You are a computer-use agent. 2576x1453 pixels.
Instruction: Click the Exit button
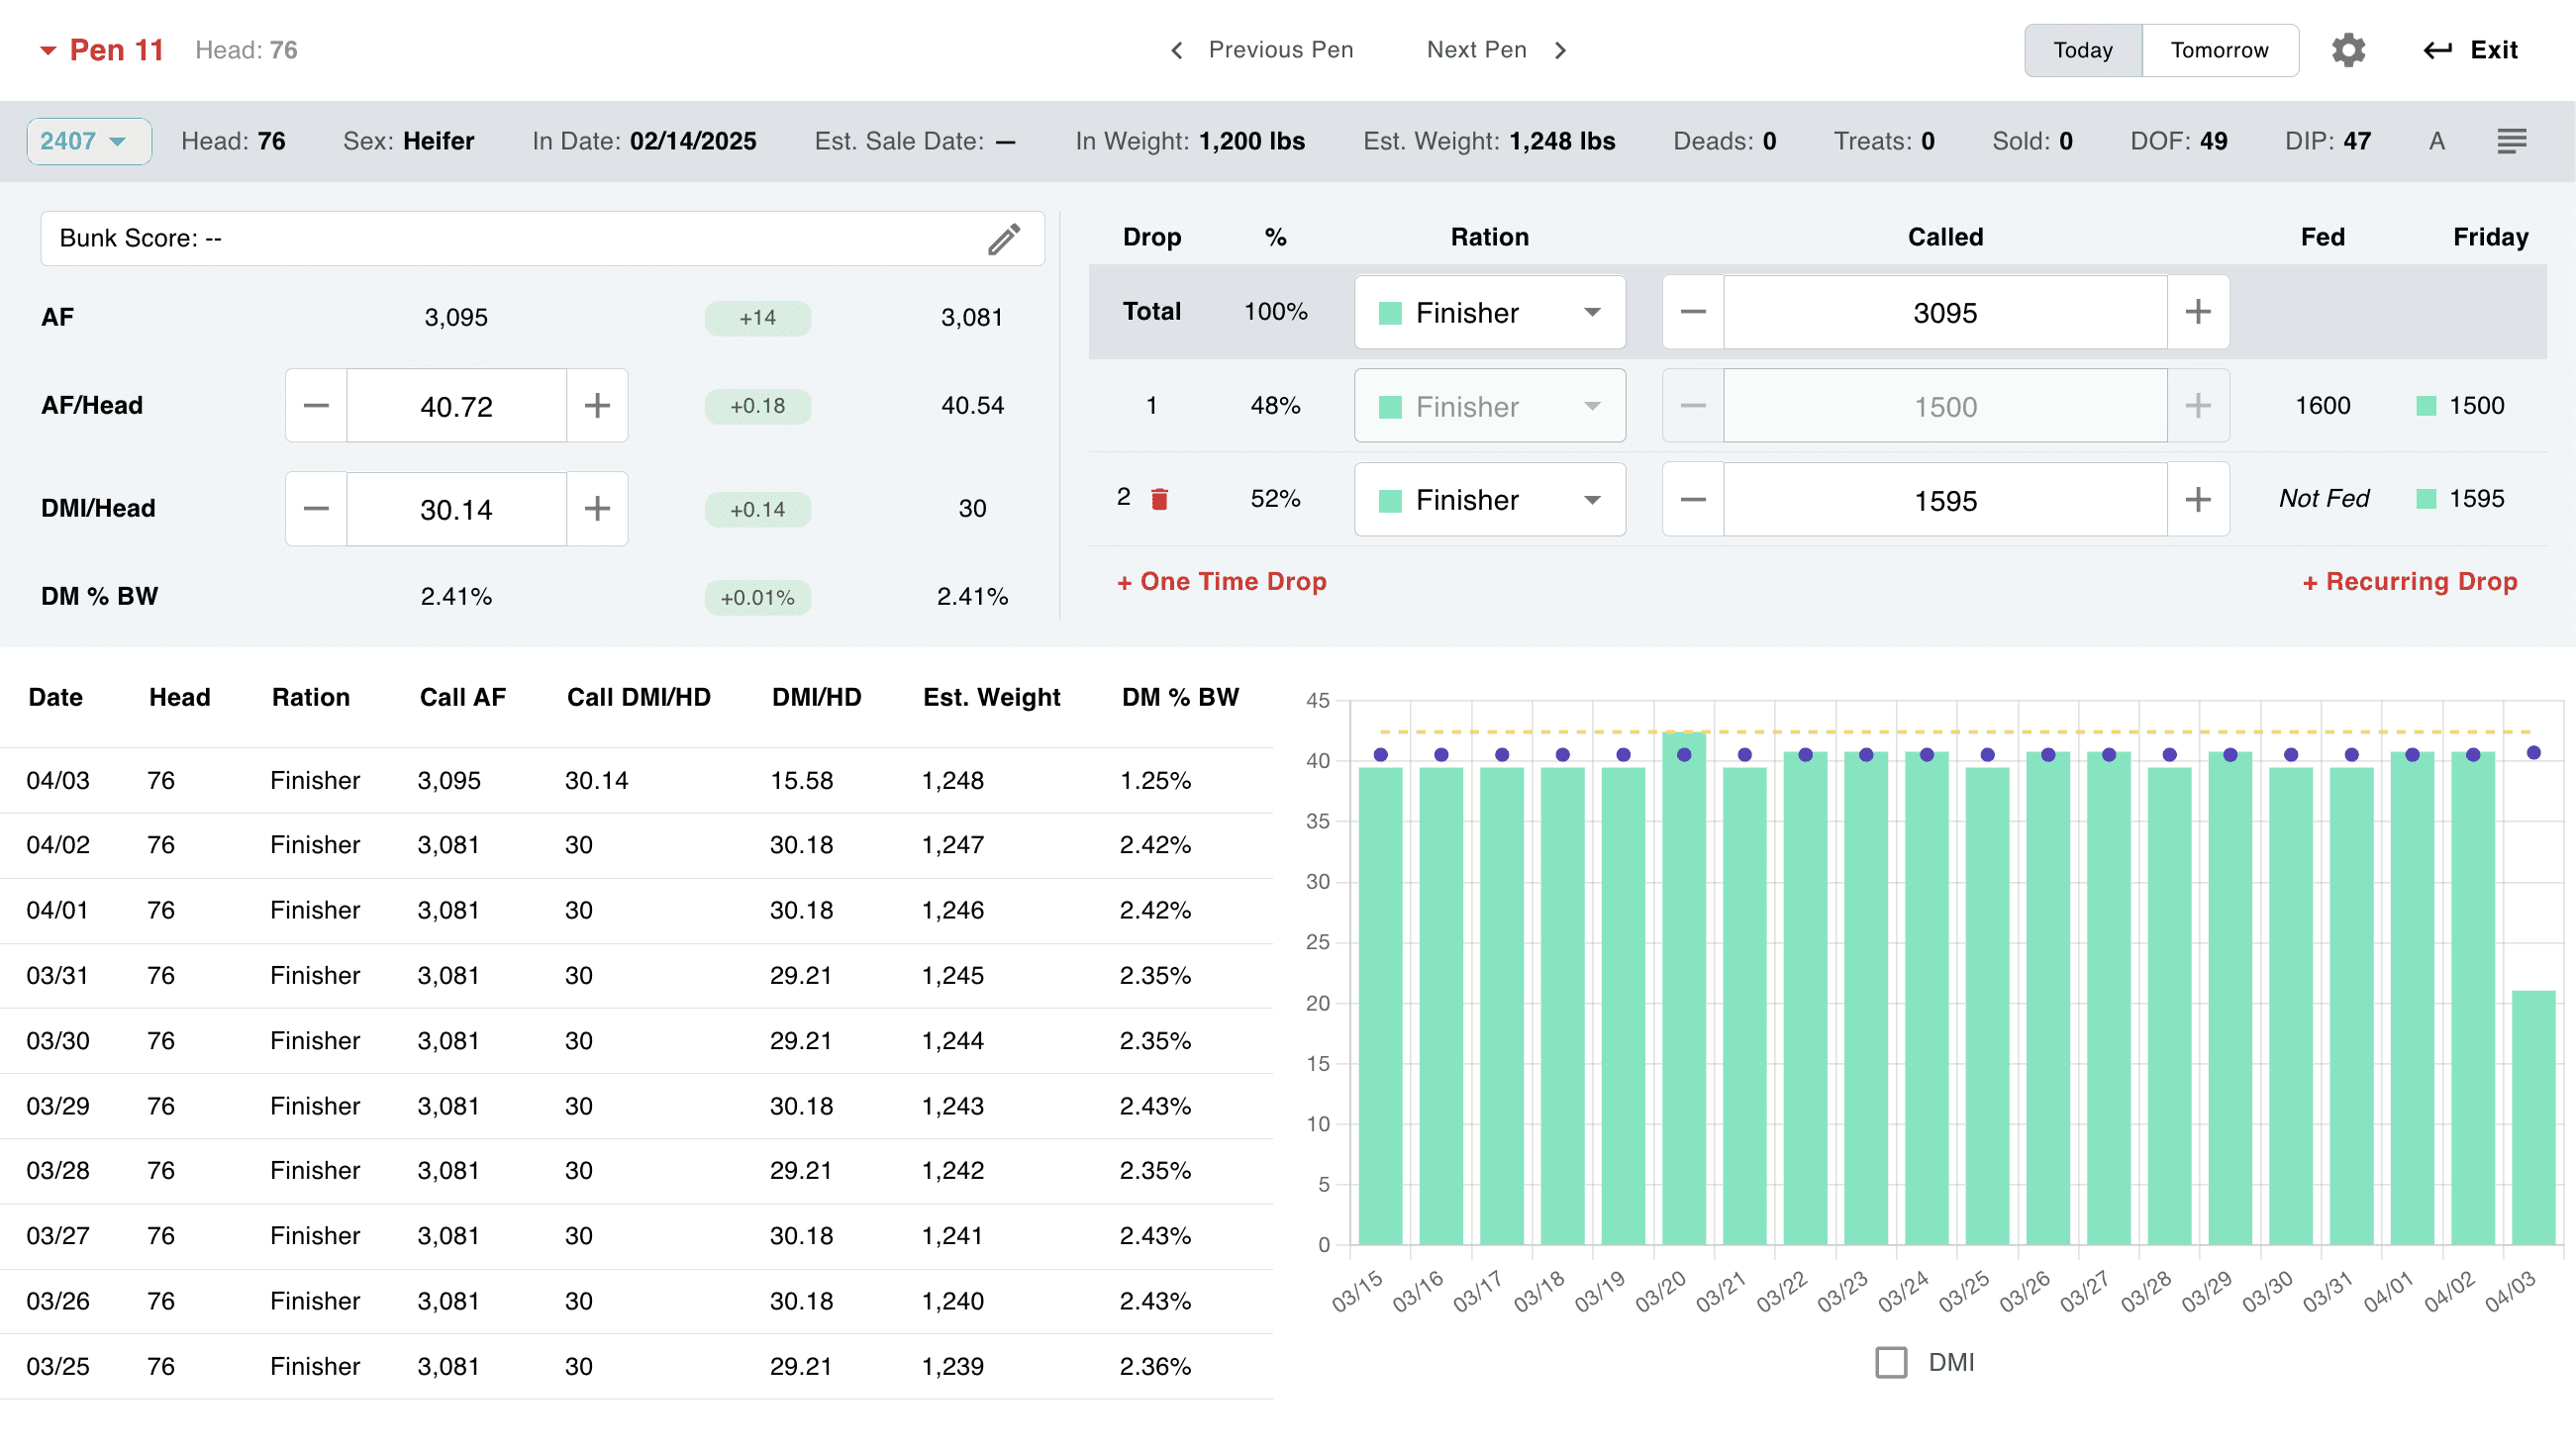coord(2469,50)
